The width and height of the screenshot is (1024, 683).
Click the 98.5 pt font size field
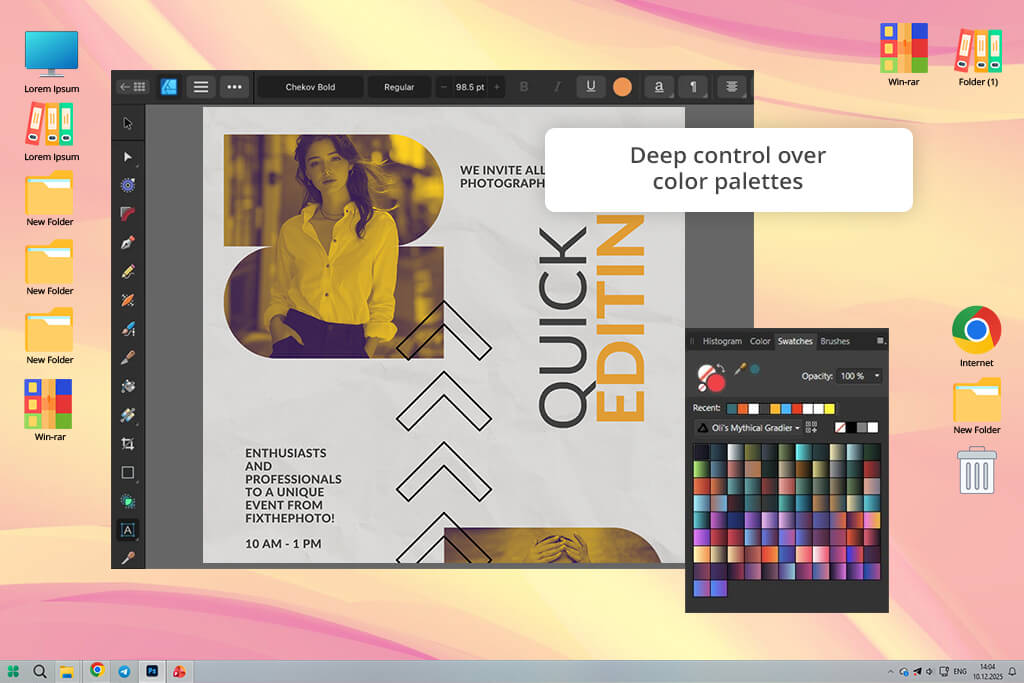point(470,87)
